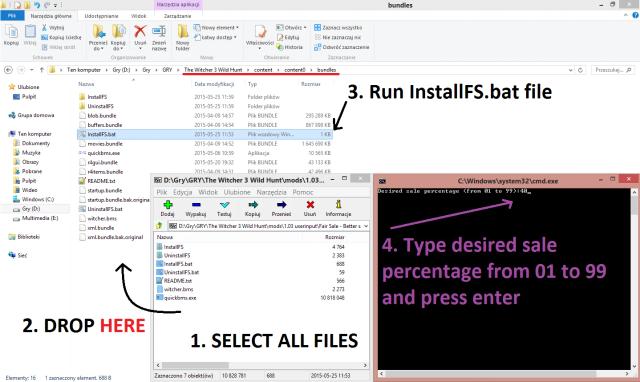Click the Przenieś move arrow icon
Image resolution: width=640 pixels, height=382 pixels.
[x=281, y=205]
